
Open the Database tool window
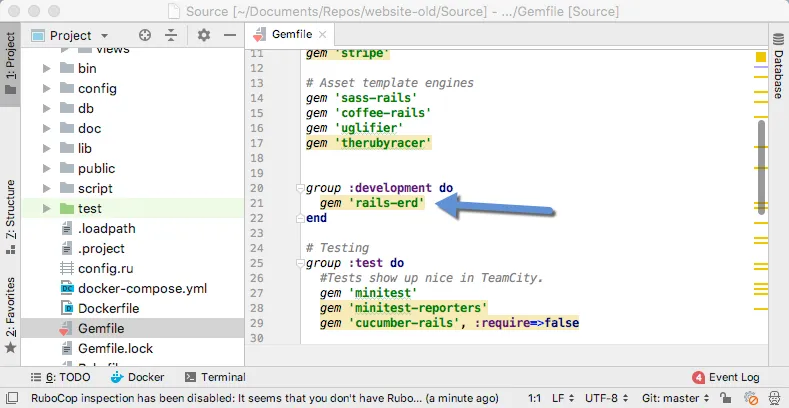[x=778, y=65]
